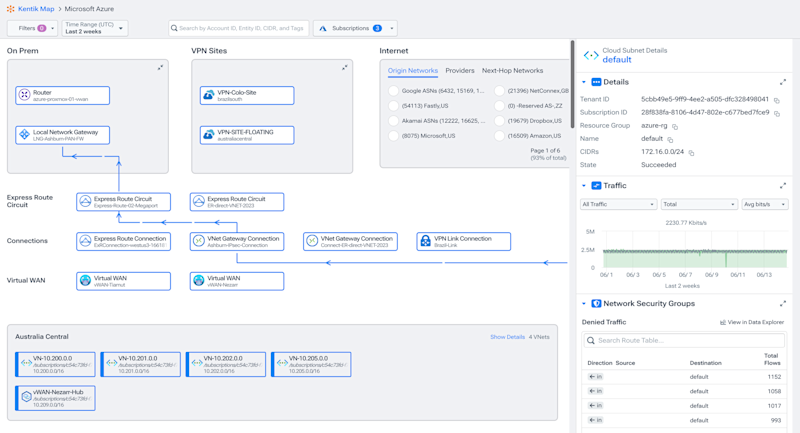Collapse the Network Security Groups section
The height and width of the screenshot is (433, 800).
tap(584, 303)
